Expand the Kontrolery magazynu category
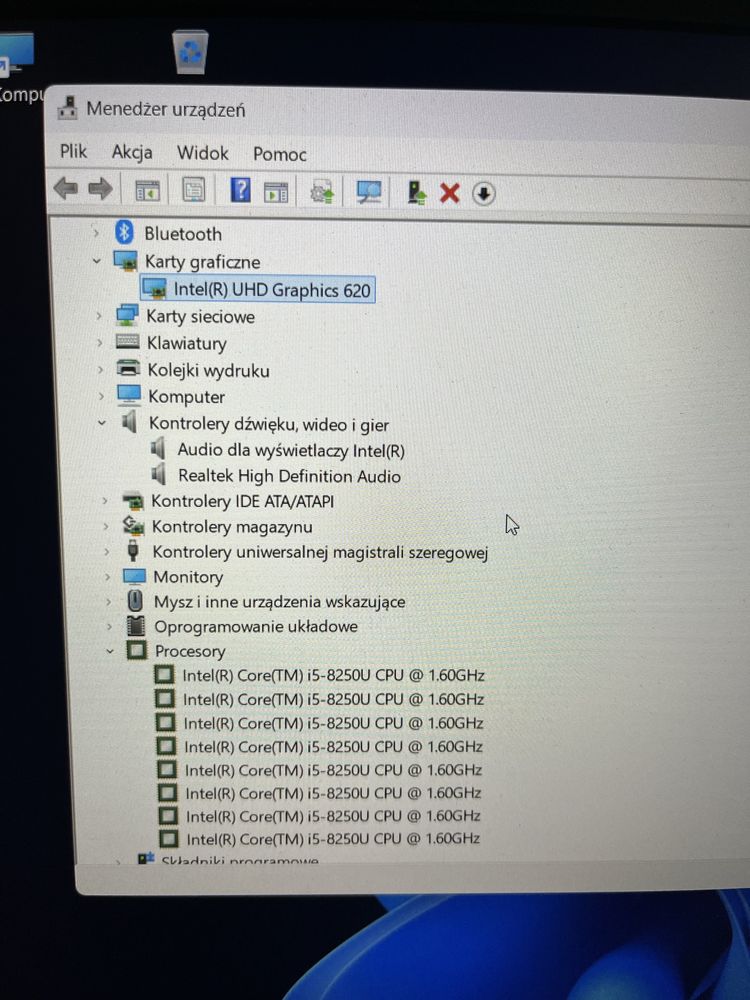 click(x=106, y=526)
